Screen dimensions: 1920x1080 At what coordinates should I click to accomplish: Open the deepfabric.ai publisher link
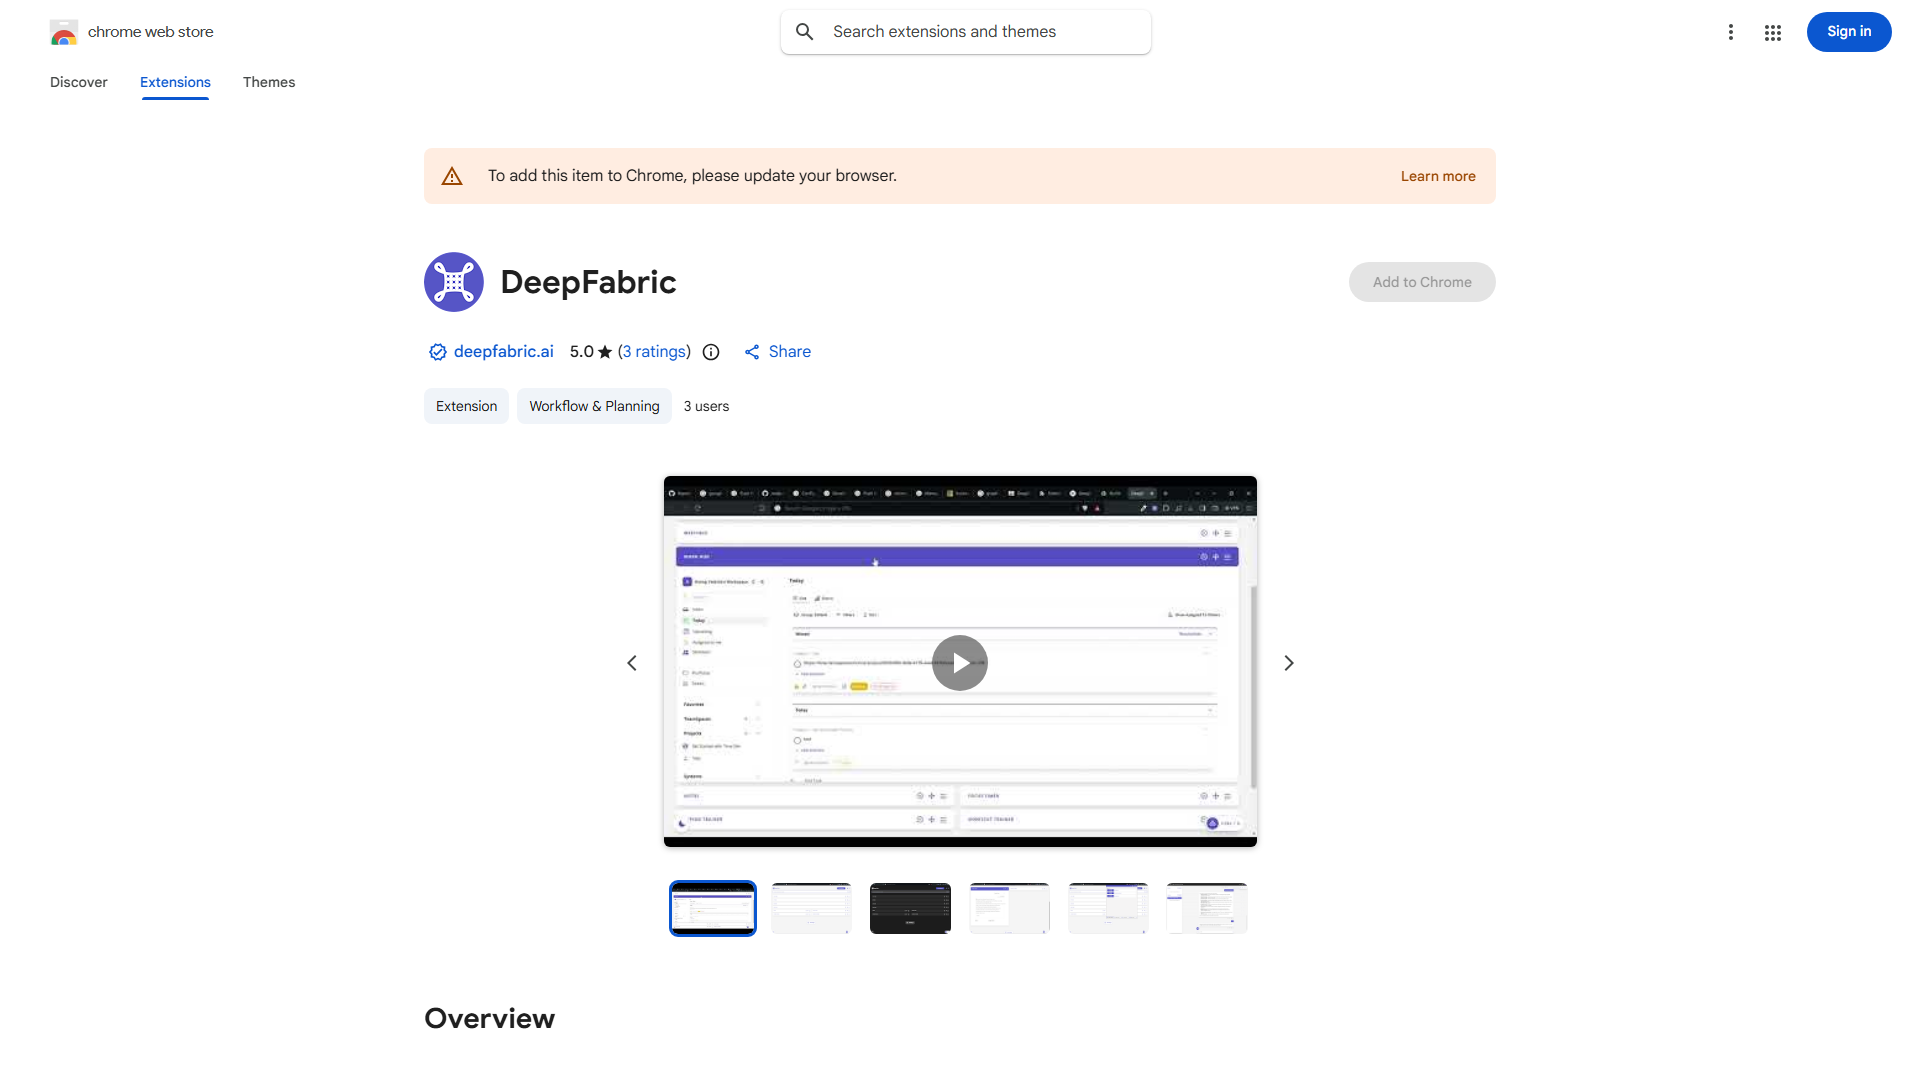click(503, 352)
